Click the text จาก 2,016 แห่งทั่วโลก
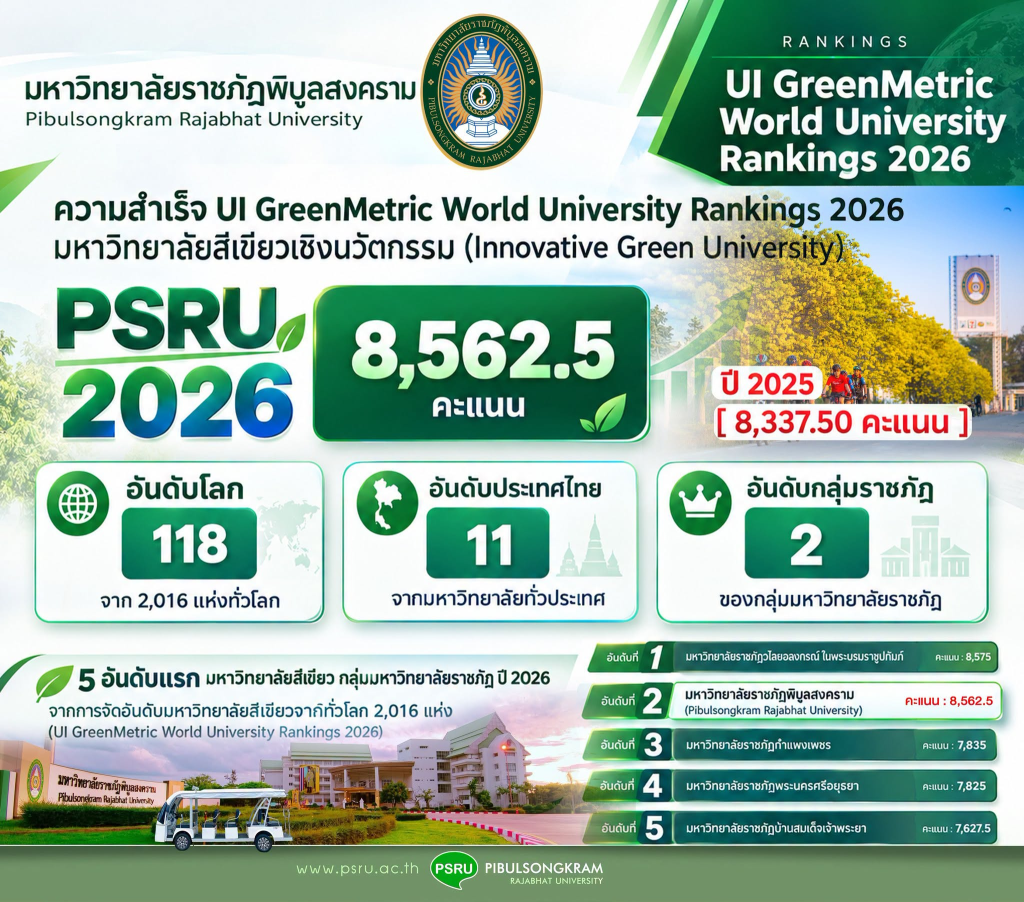The width and height of the screenshot is (1024, 902). pos(190,600)
